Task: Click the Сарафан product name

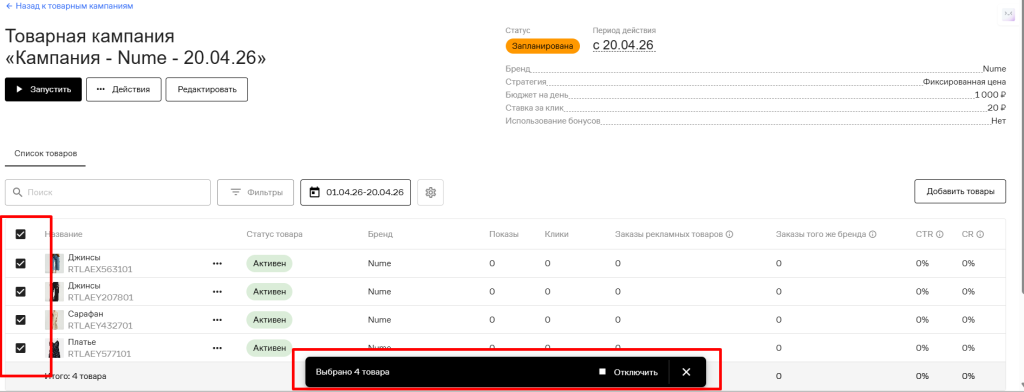Action: click(85, 314)
